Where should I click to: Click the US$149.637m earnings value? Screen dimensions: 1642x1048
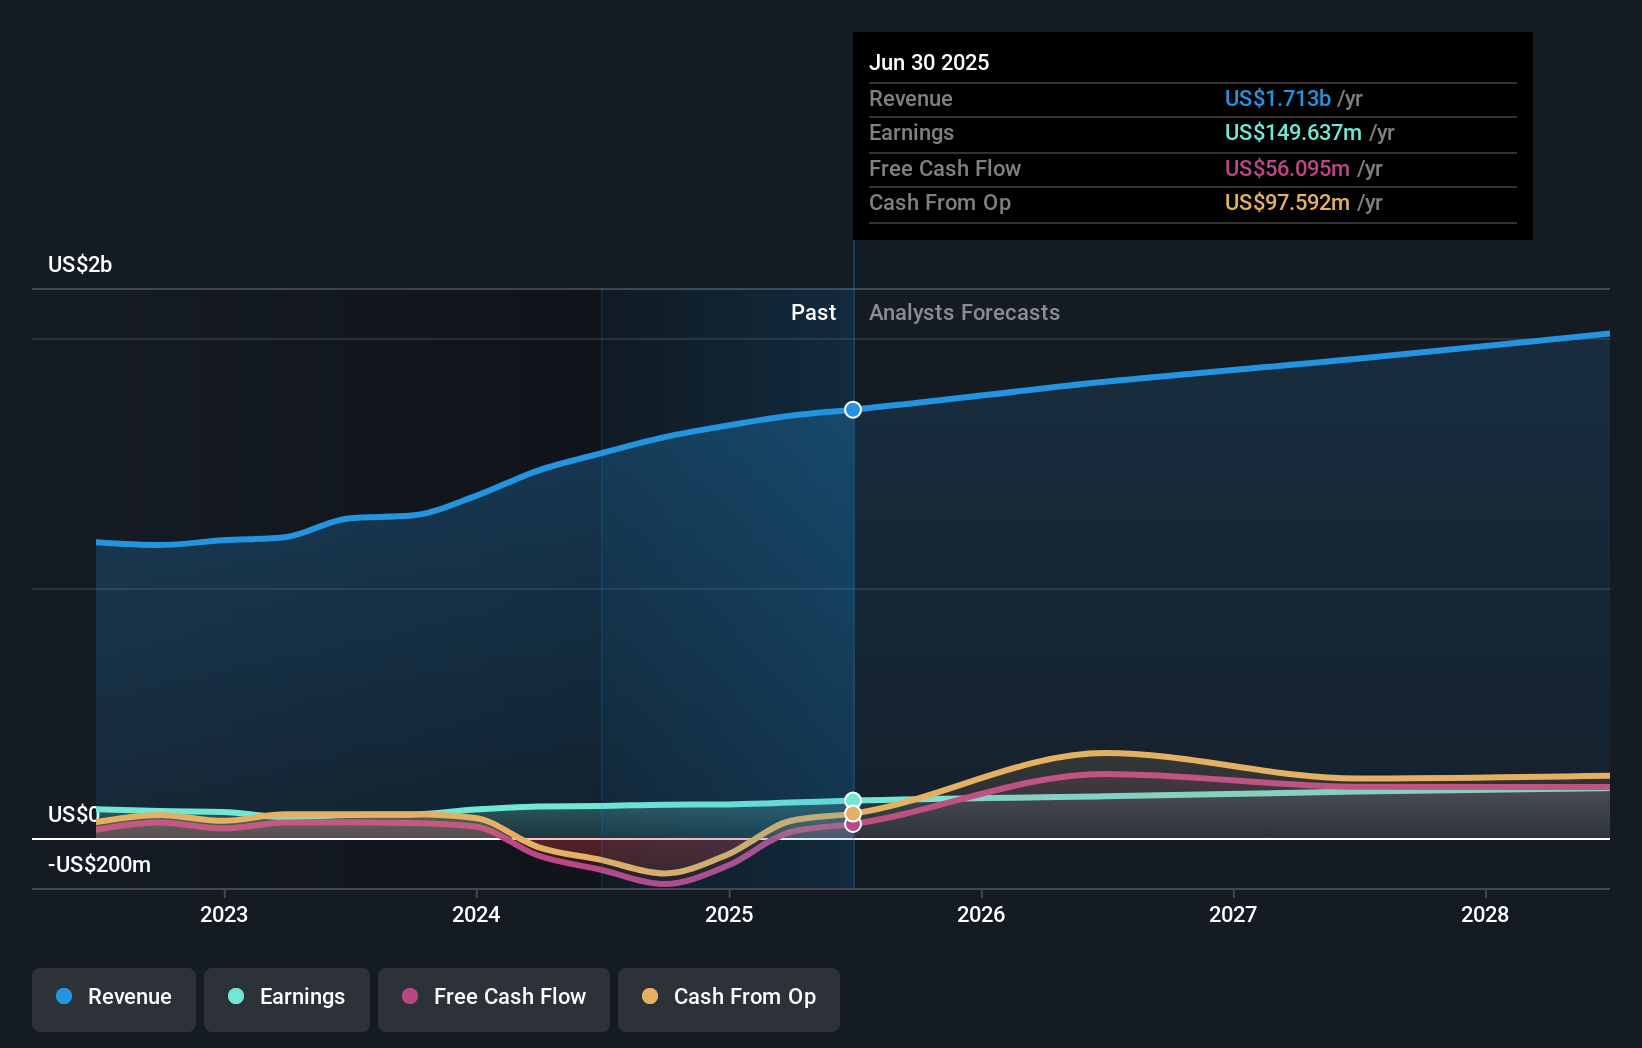tap(1293, 132)
